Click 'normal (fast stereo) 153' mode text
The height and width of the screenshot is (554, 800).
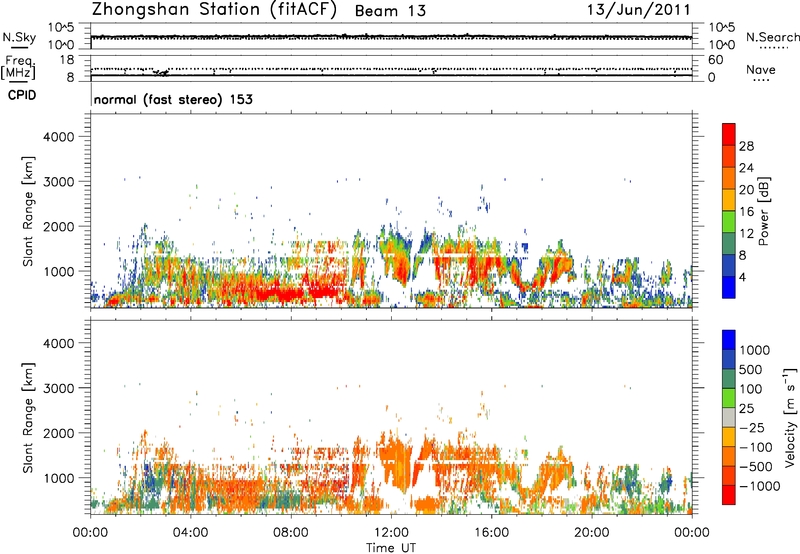[173, 99]
